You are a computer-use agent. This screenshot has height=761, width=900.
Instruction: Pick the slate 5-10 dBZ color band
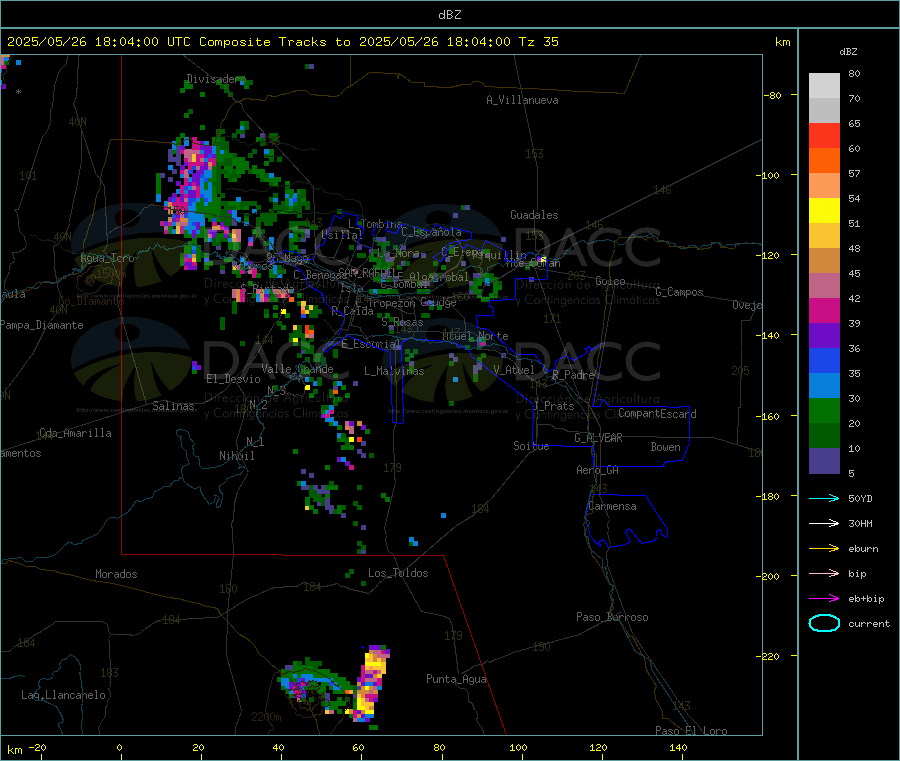point(824,461)
